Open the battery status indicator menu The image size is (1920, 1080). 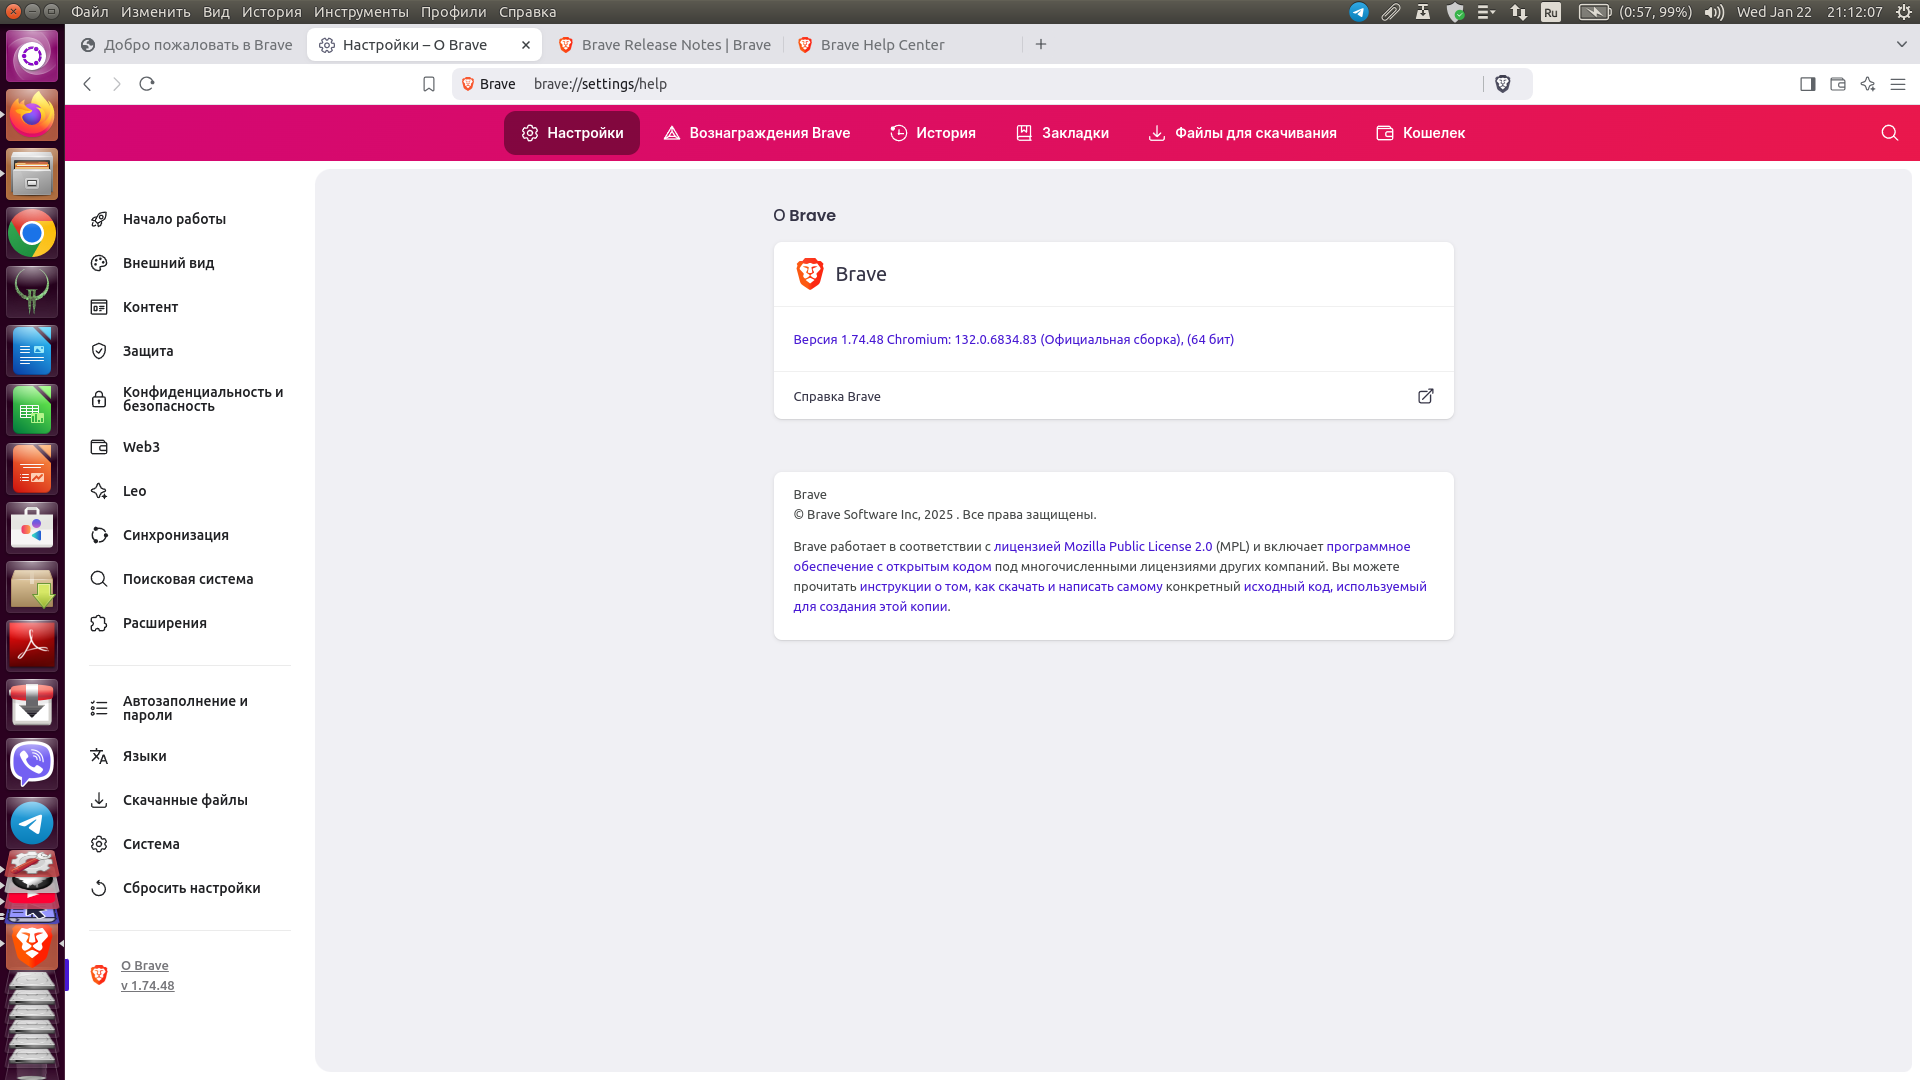(1594, 12)
